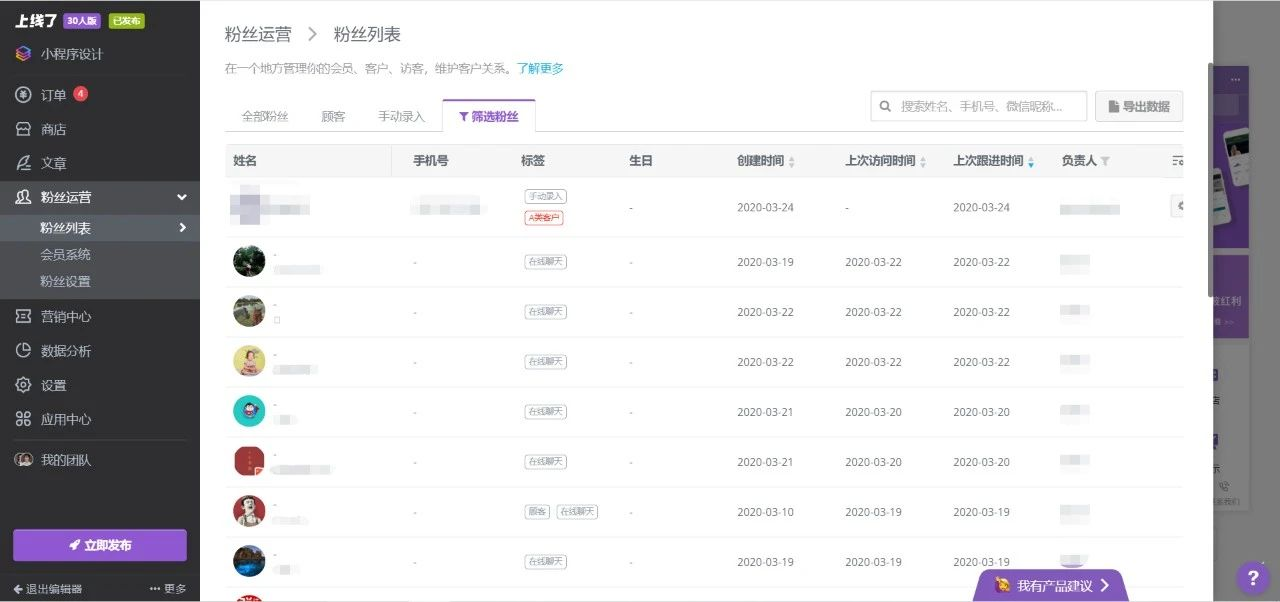Image resolution: width=1280 pixels, height=602 pixels.
Task: Open the 订单 orders icon in sidebar
Action: click(x=22, y=95)
